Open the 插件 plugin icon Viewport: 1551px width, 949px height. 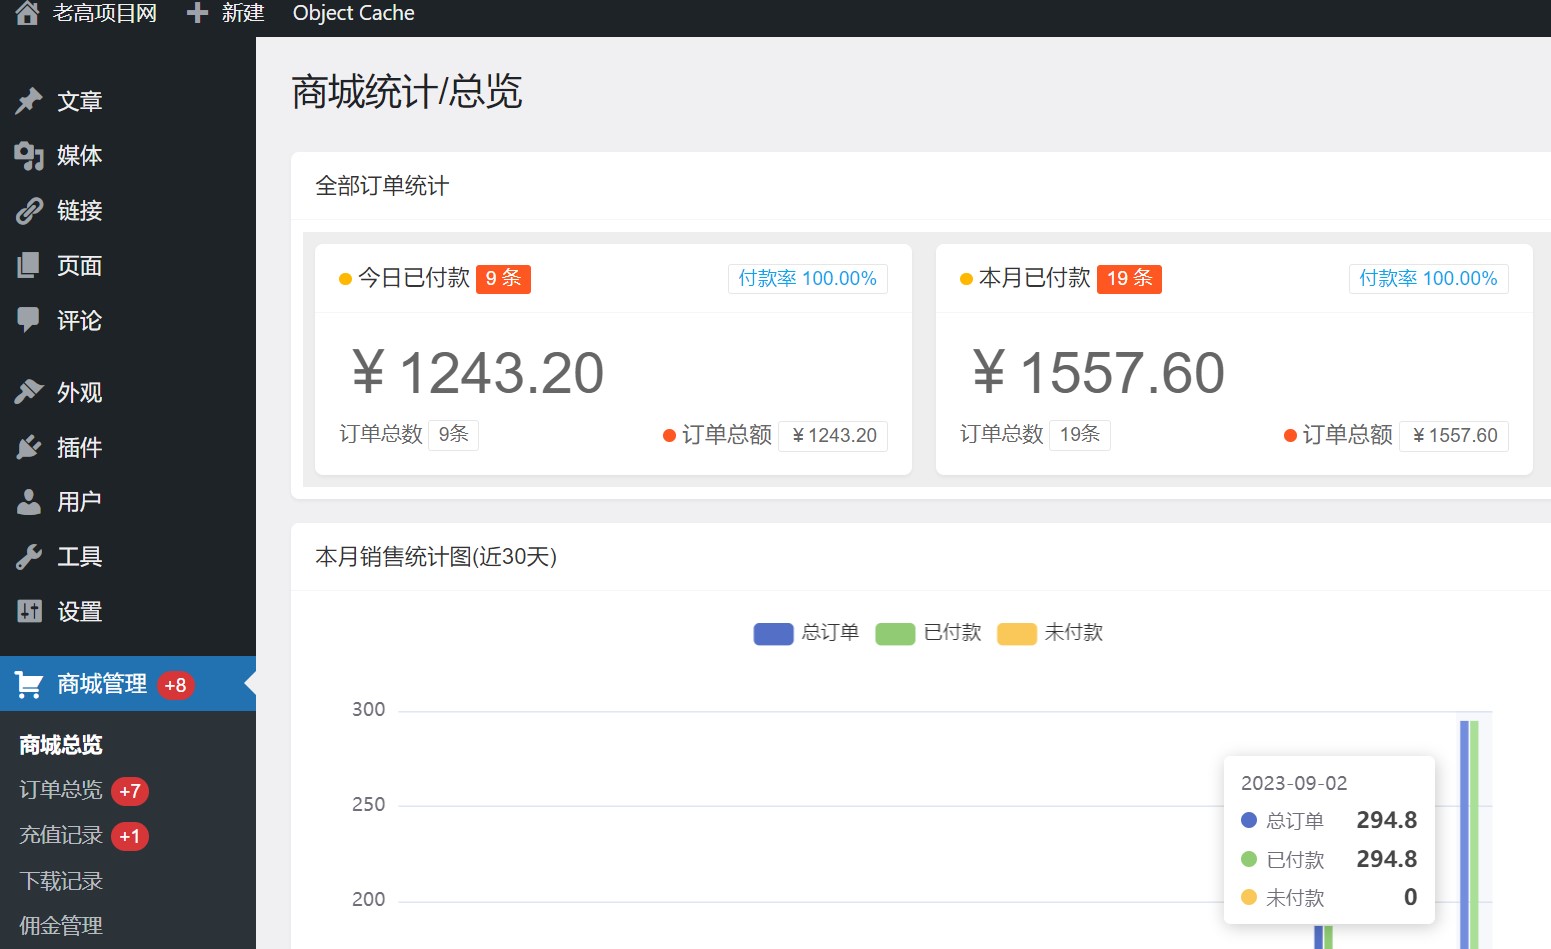tap(29, 447)
